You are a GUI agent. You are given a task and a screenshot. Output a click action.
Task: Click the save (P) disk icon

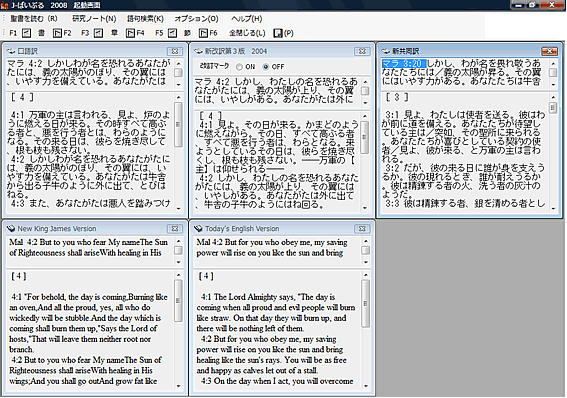coord(278,33)
